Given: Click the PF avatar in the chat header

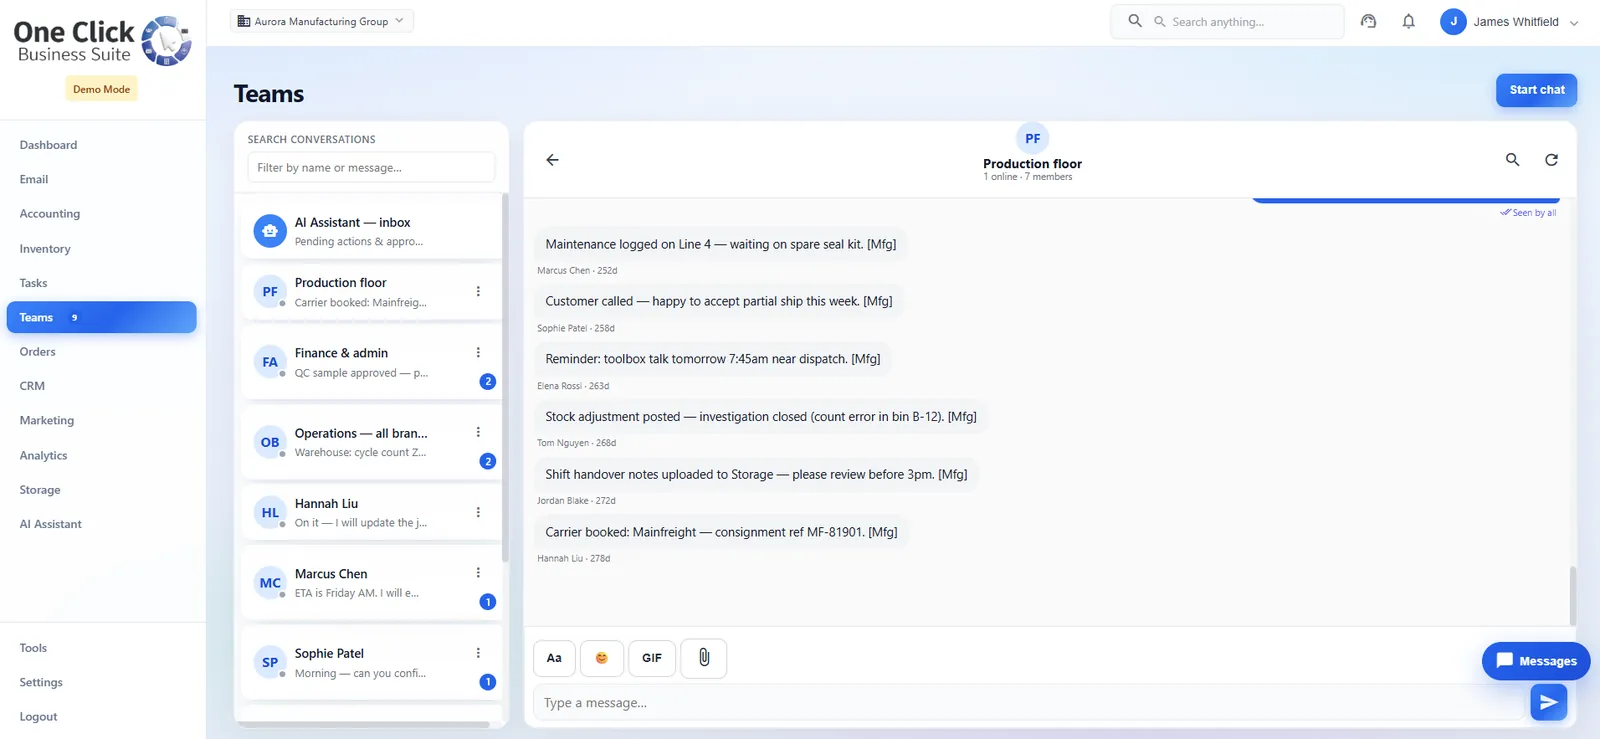Looking at the screenshot, I should coord(1032,138).
